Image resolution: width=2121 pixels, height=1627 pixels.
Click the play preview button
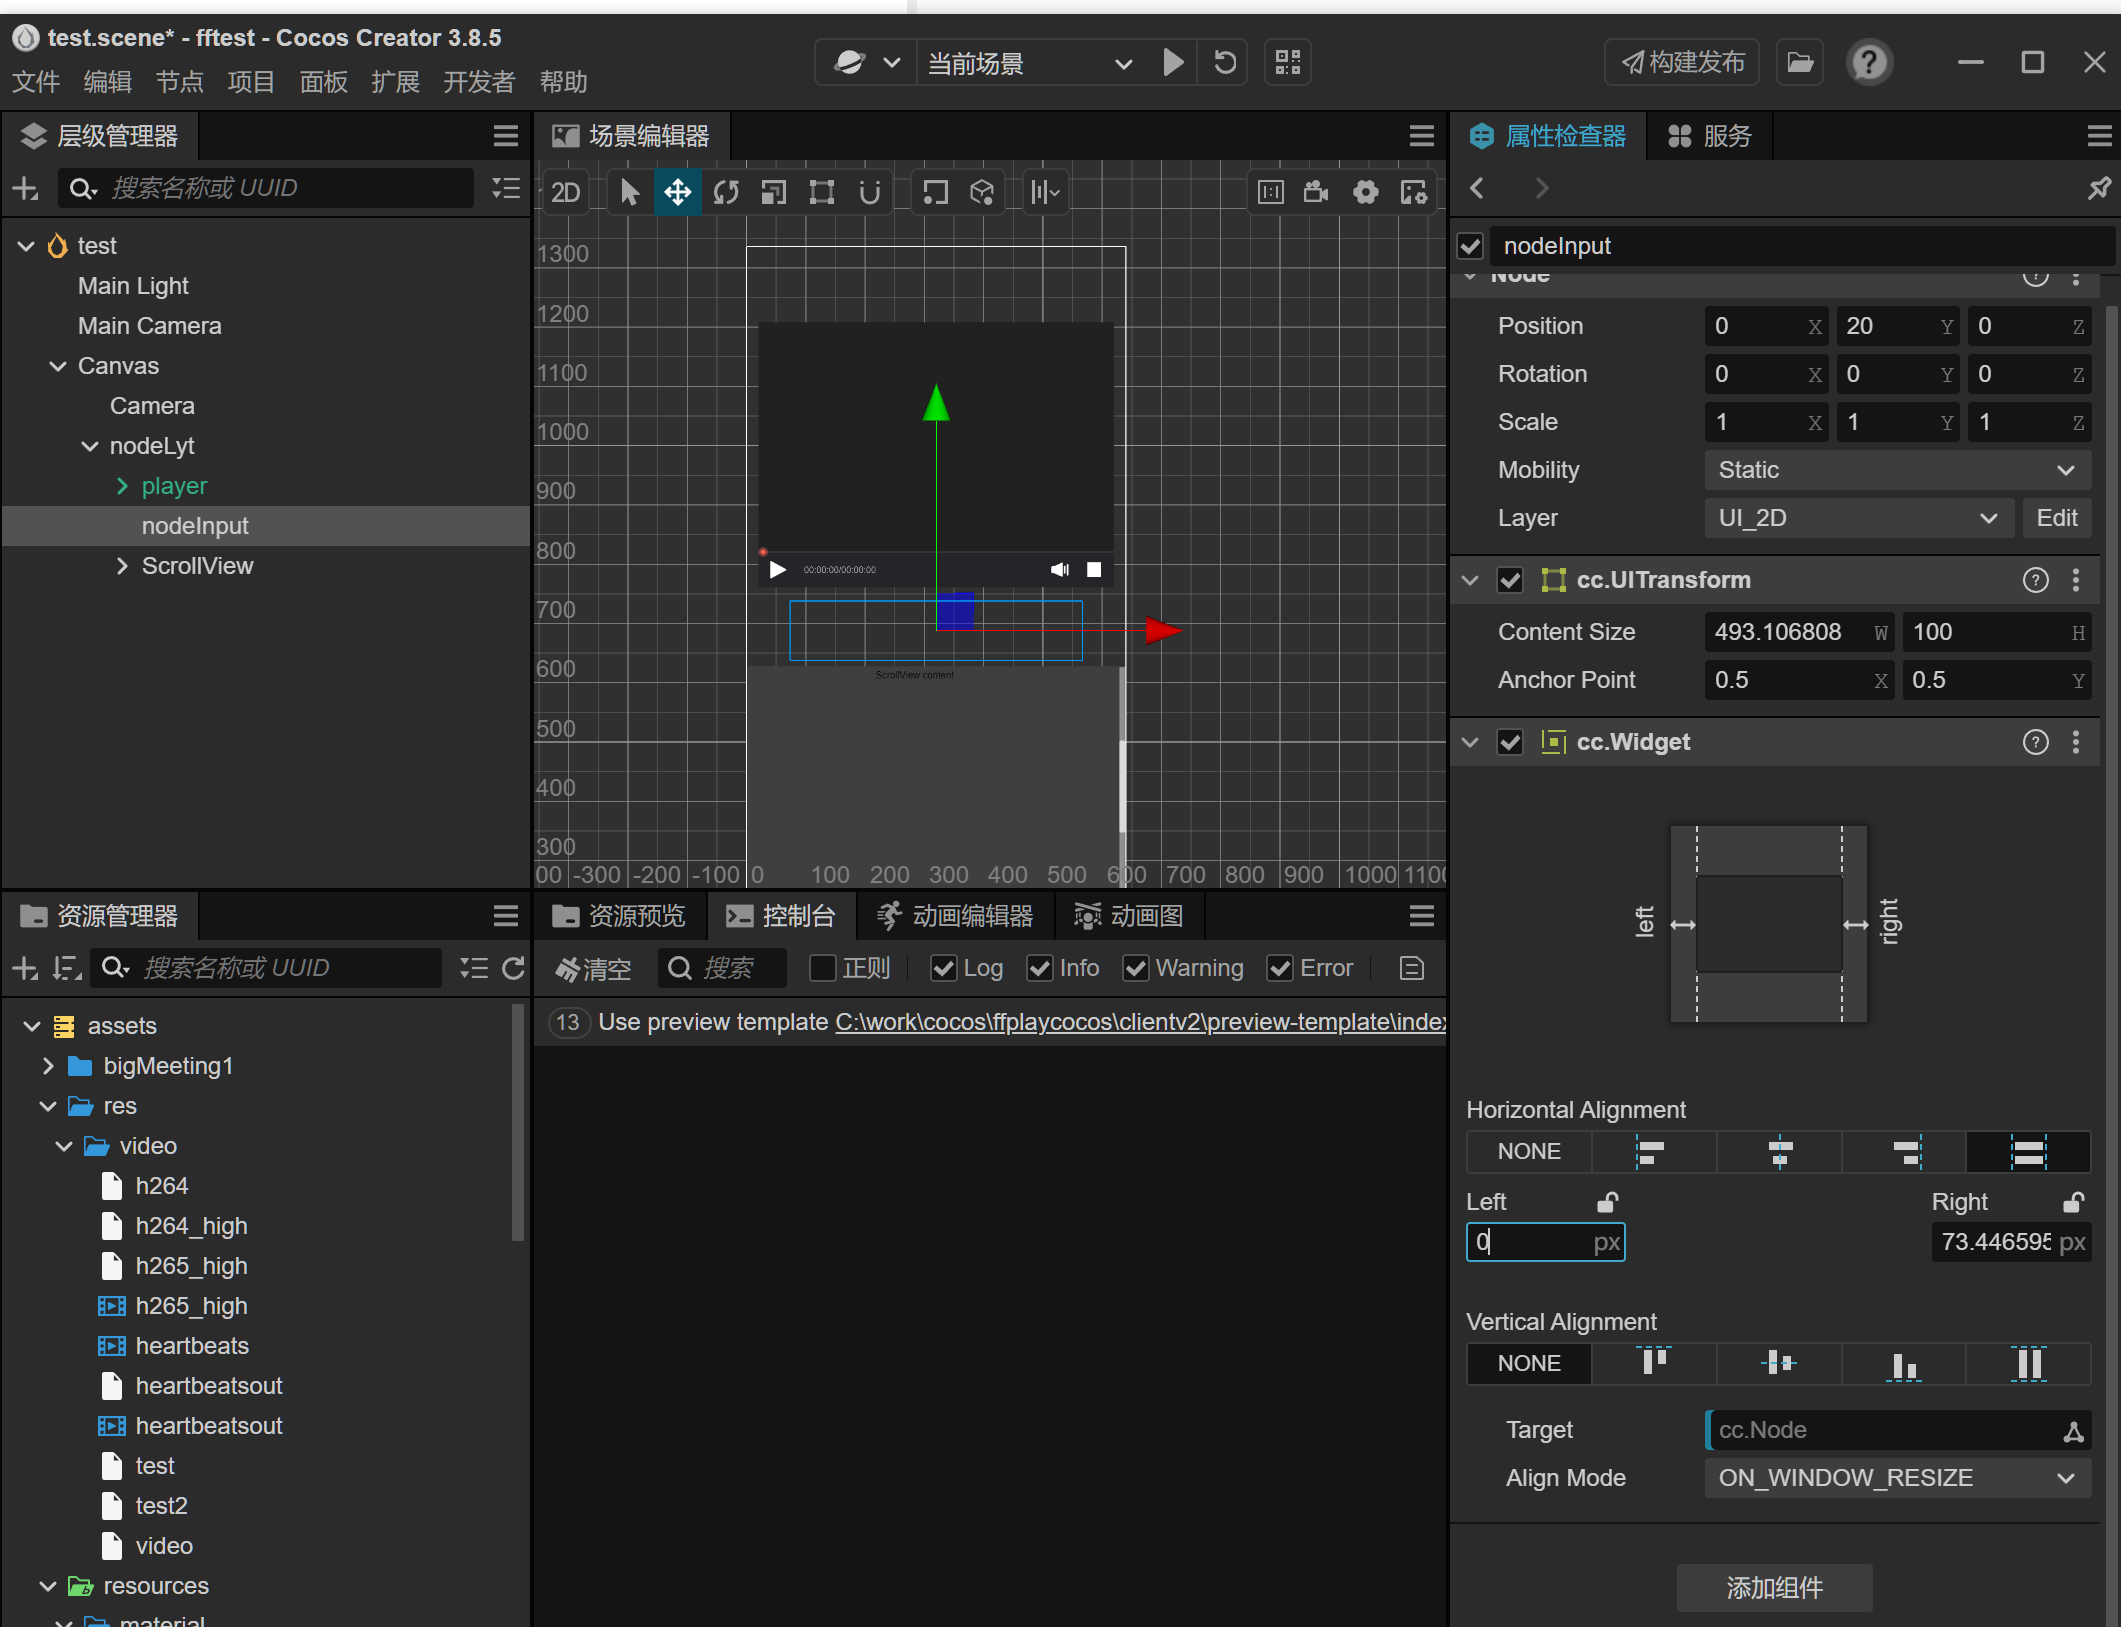[x=1174, y=63]
